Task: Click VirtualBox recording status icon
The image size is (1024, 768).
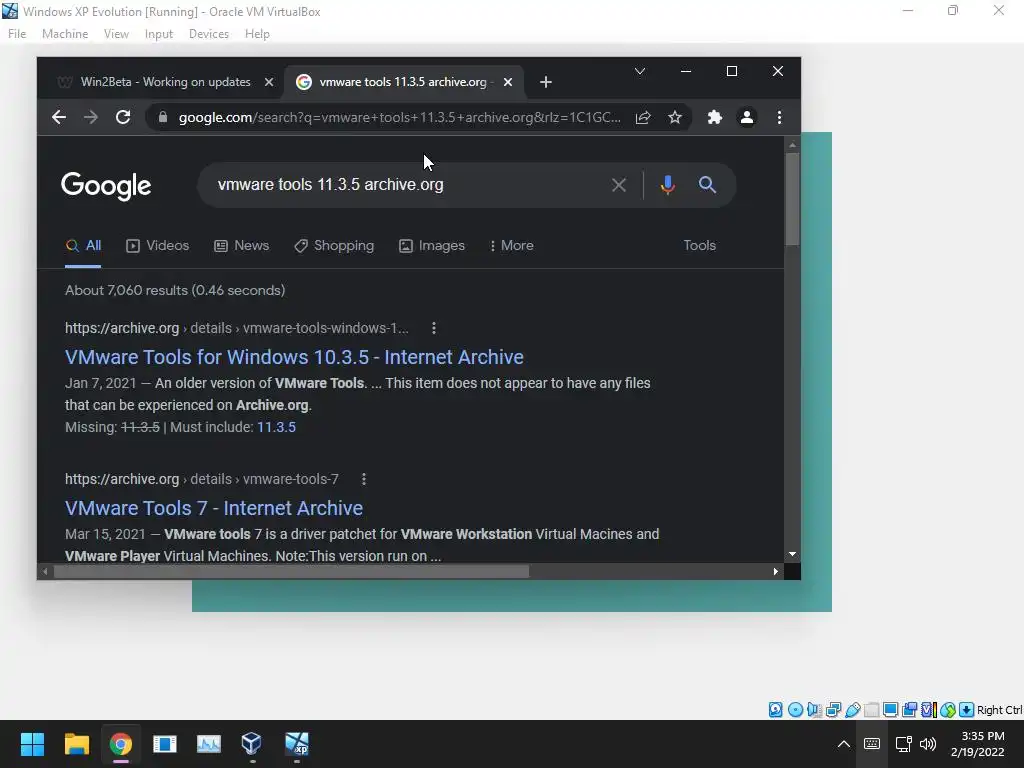Action: (909, 709)
